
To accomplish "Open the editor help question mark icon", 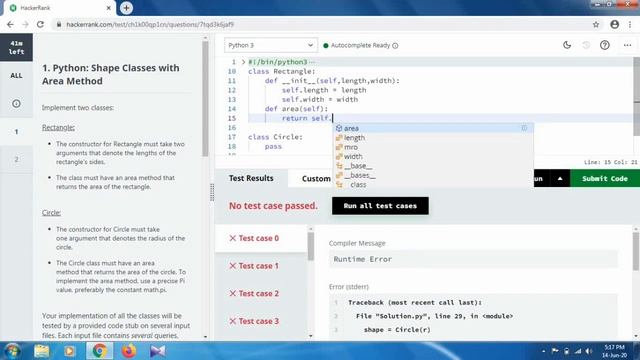I will (x=604, y=45).
